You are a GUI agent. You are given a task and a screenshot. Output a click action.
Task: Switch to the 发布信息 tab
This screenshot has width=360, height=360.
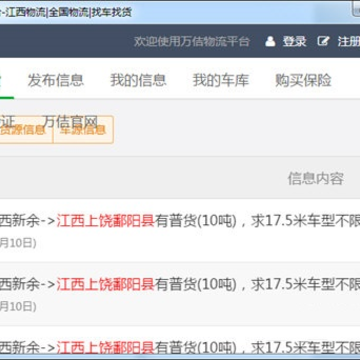point(55,80)
